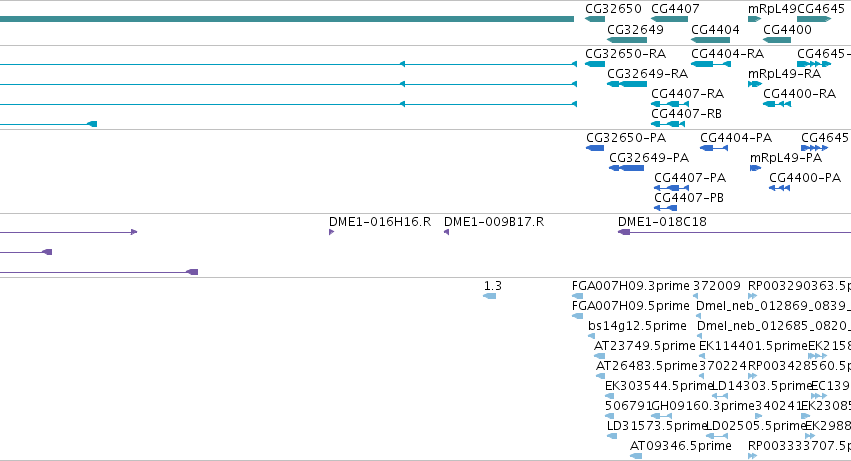Click the CG4404-RA transcript label

[x=727, y=54]
